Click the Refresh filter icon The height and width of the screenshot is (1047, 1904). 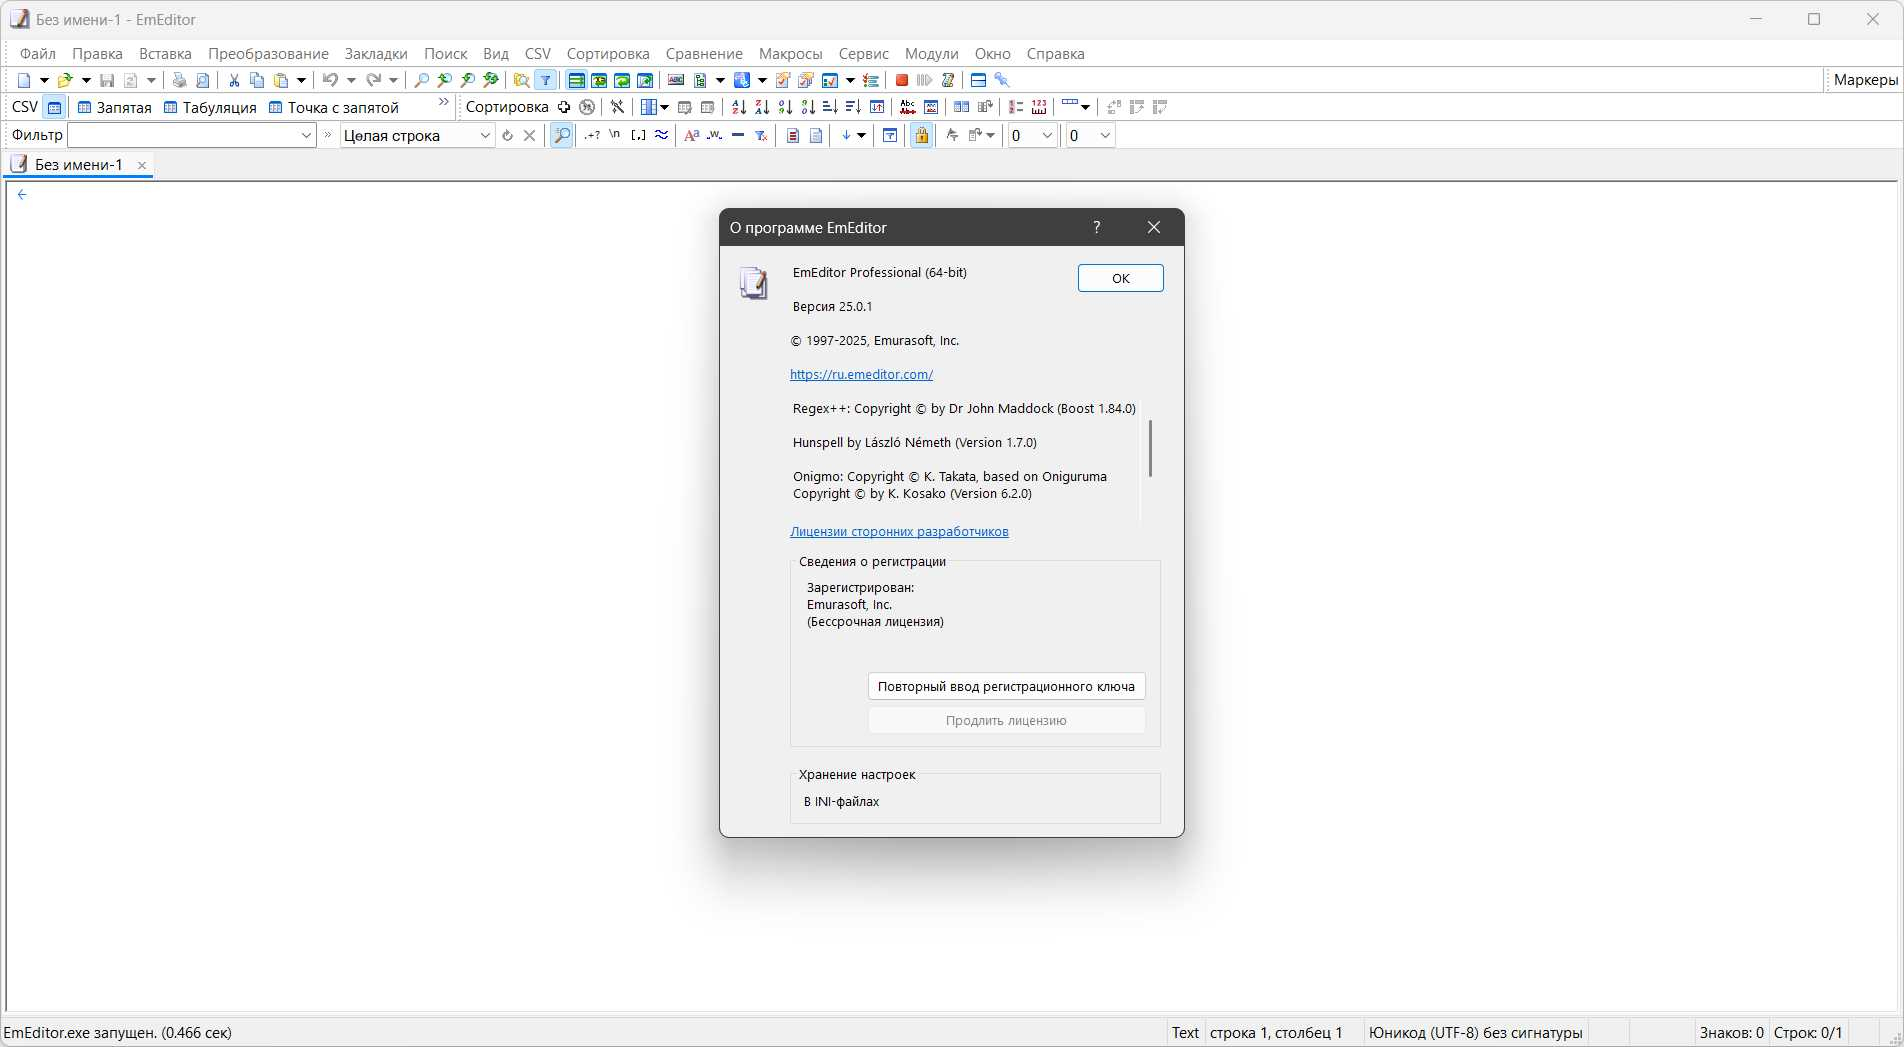pos(507,135)
